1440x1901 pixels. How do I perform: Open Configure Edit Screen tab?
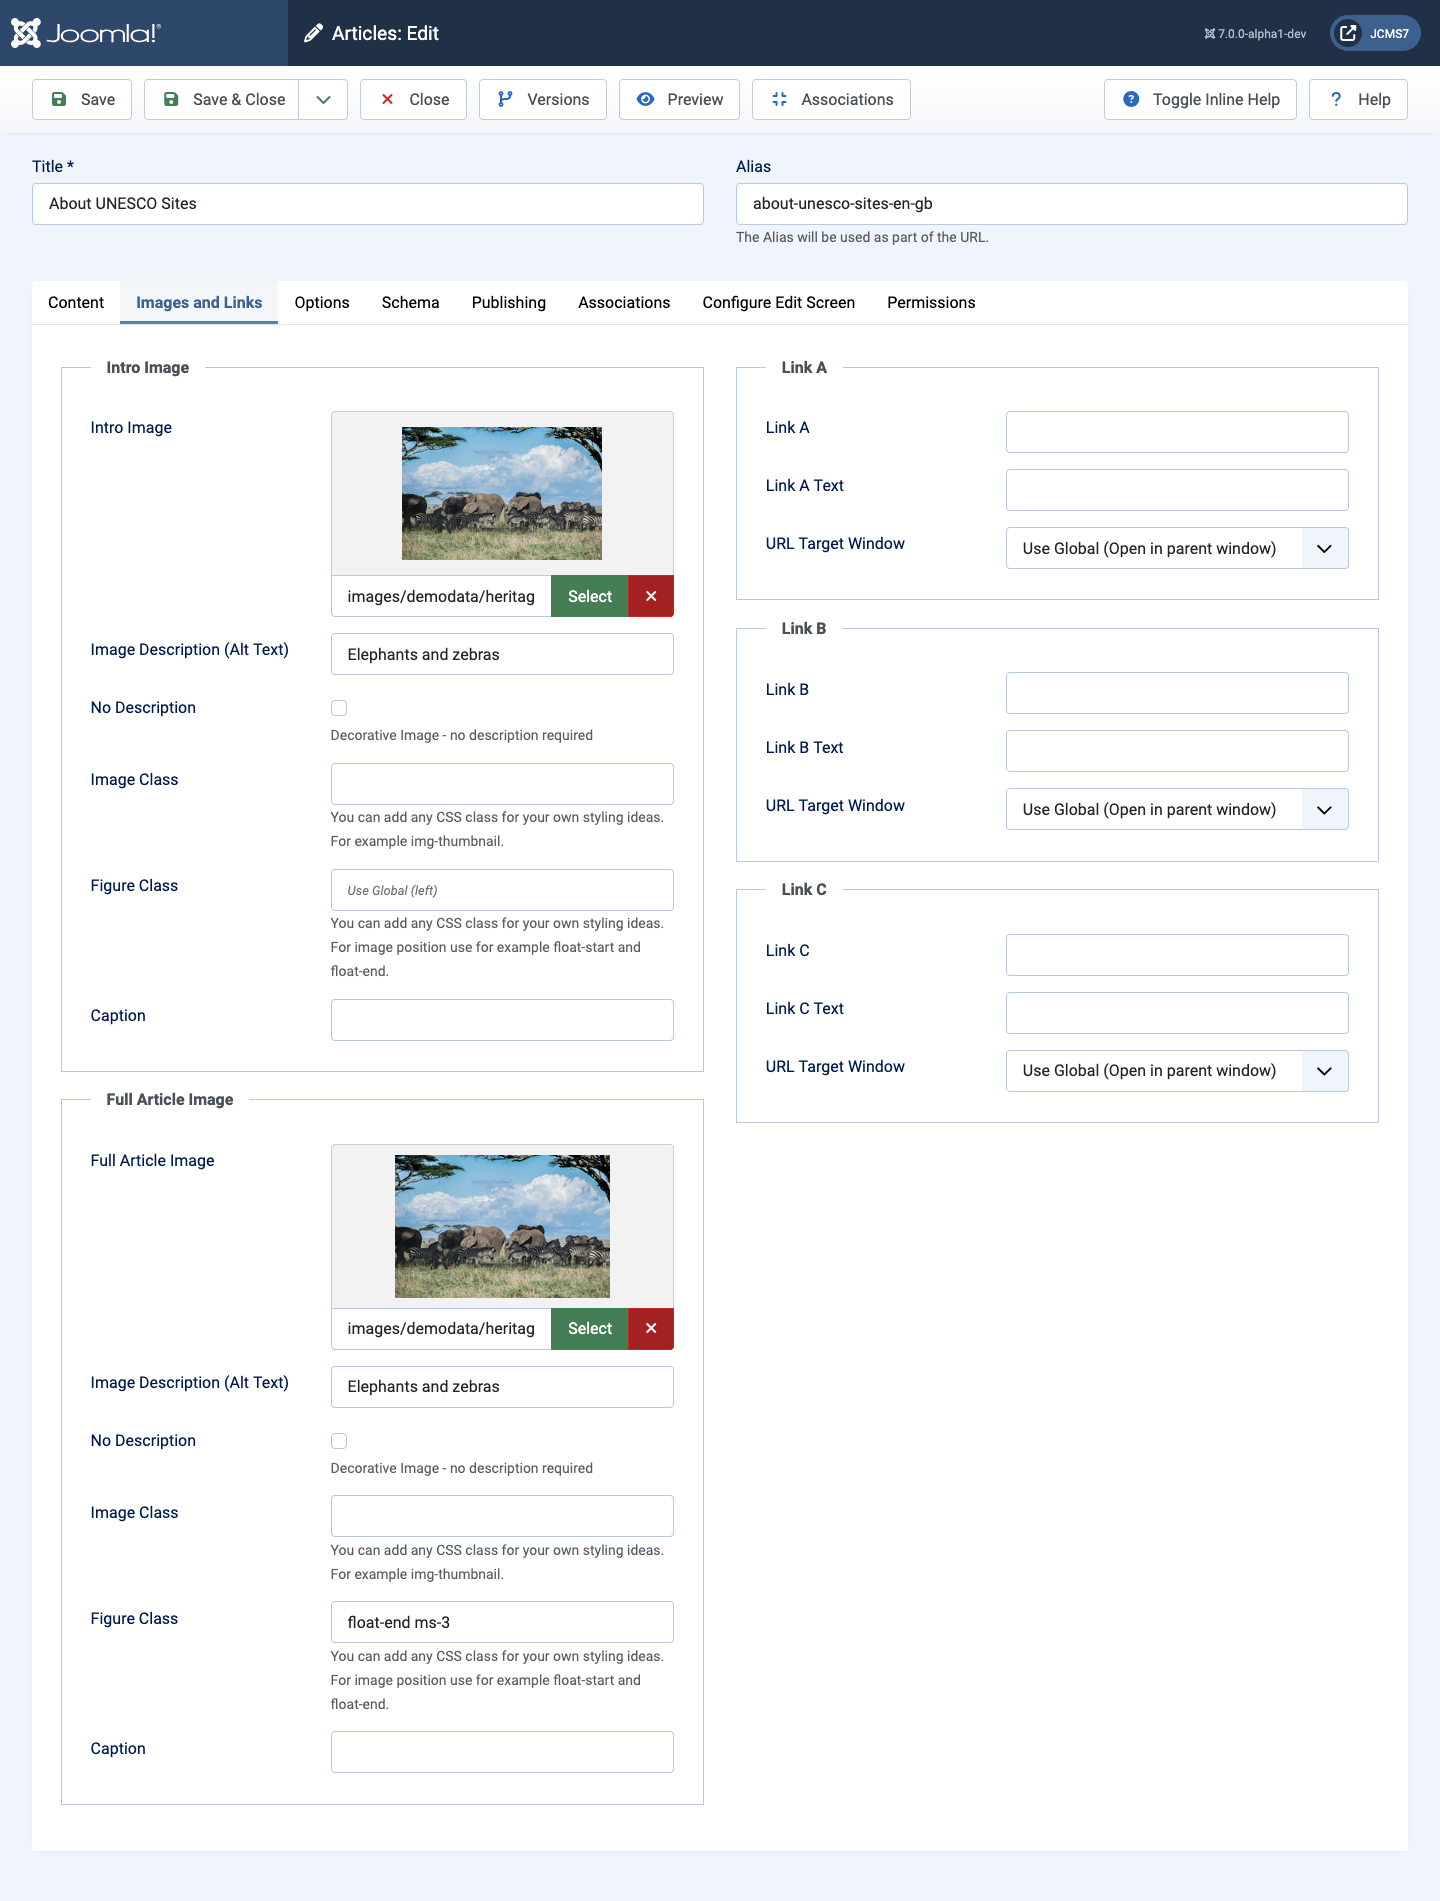point(779,302)
